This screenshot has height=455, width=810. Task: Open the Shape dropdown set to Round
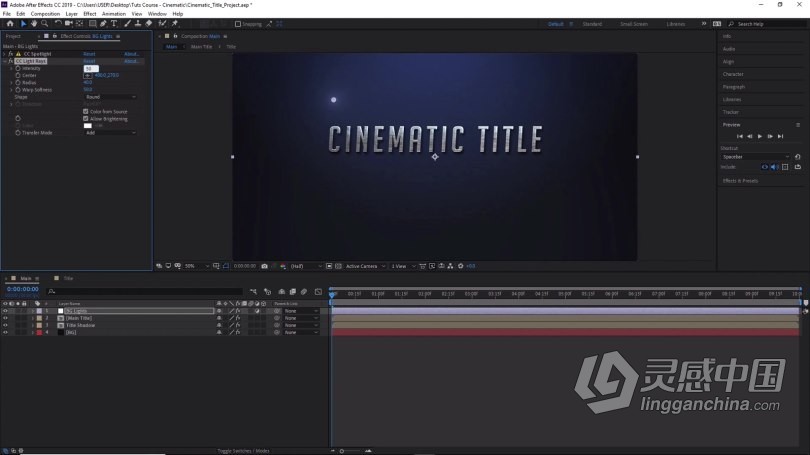pos(111,97)
